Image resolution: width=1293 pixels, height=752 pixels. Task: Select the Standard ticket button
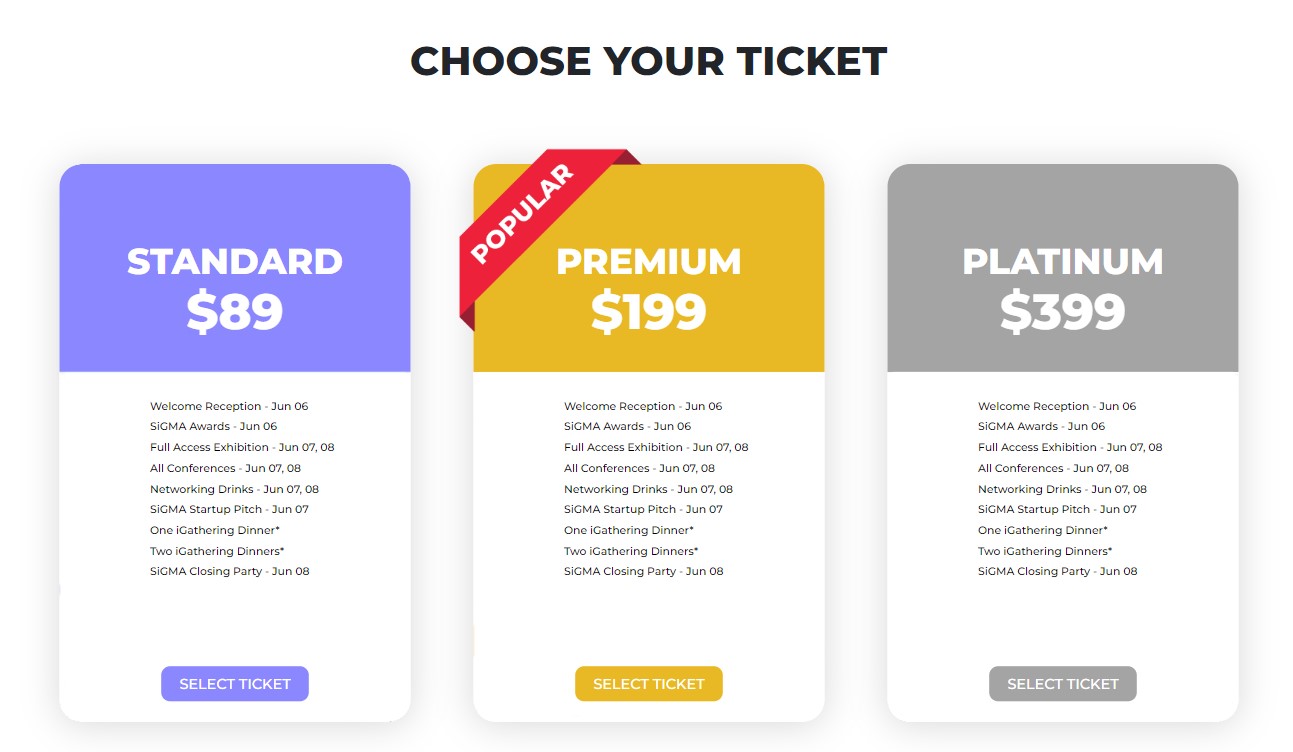(235, 684)
